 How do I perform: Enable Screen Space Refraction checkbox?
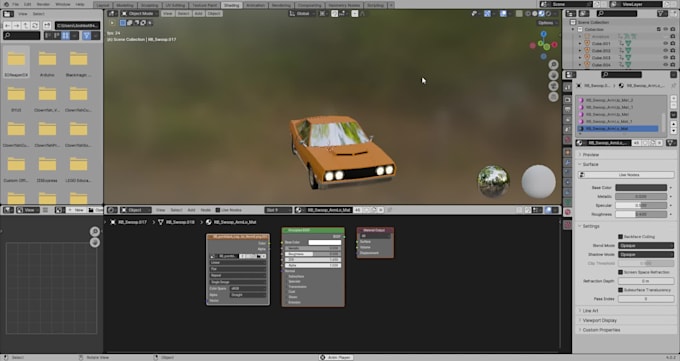click(x=621, y=272)
